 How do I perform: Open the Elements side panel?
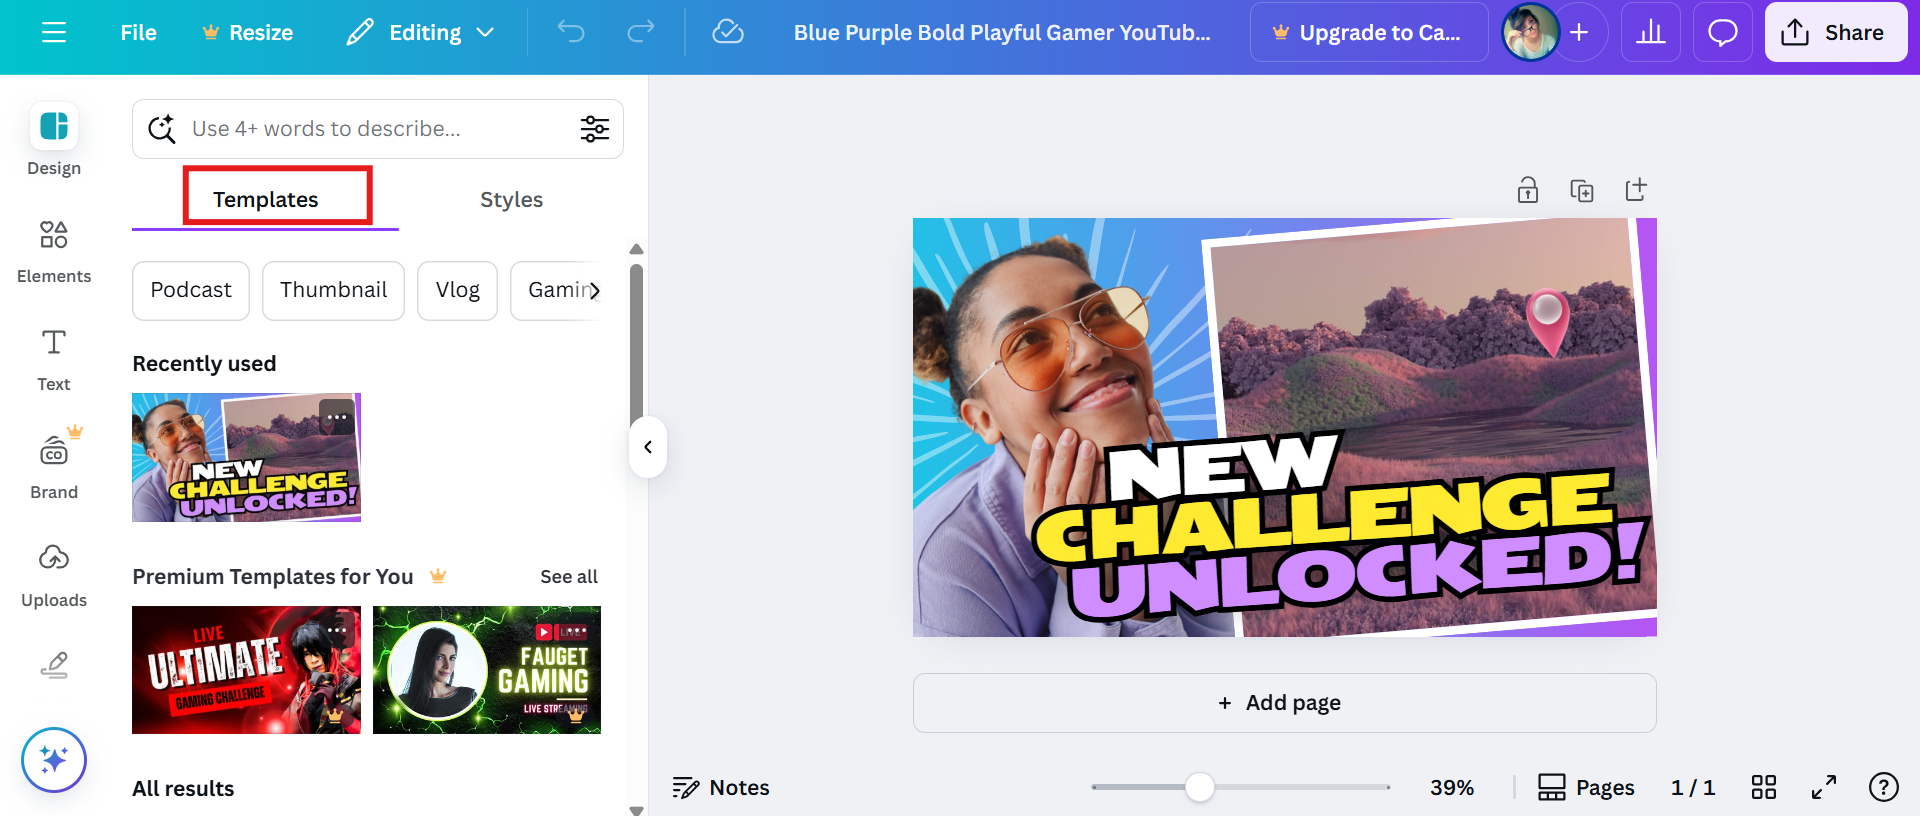pos(54,252)
